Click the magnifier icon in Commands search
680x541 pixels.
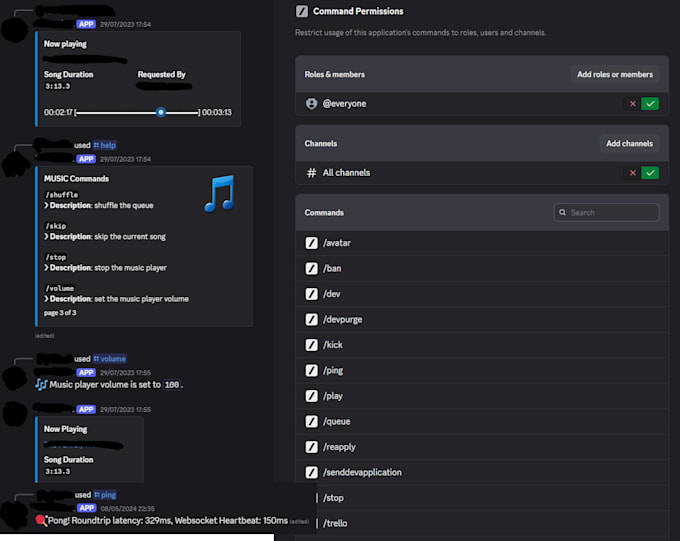pyautogui.click(x=562, y=213)
